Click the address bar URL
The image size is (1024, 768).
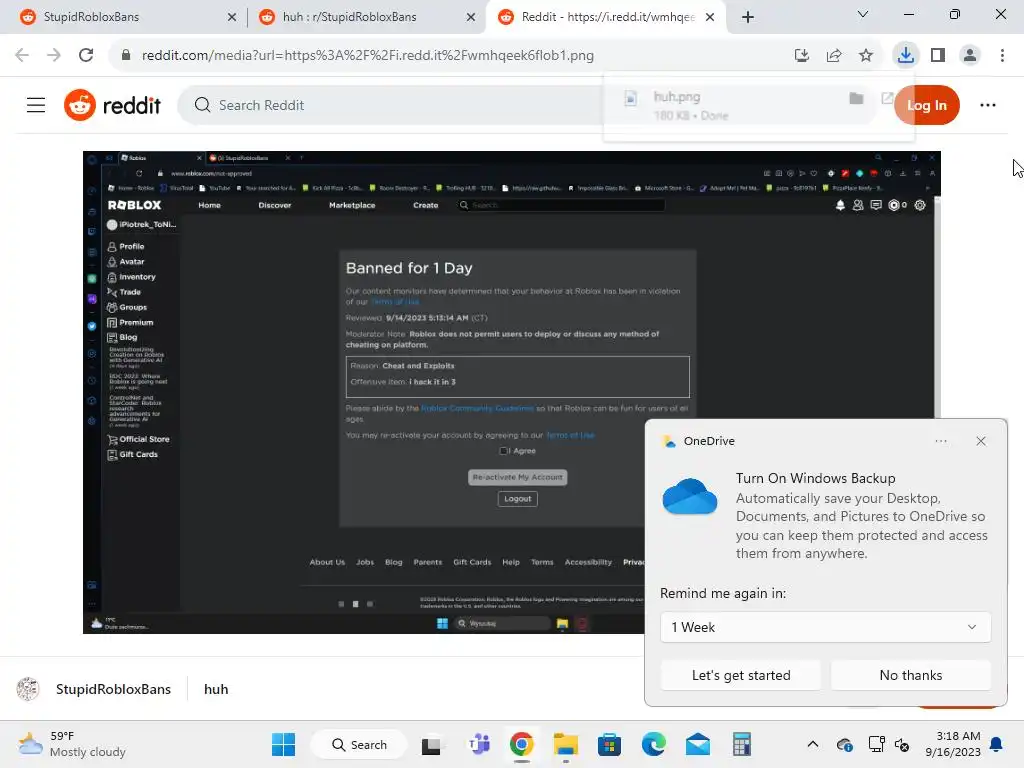[x=368, y=56]
